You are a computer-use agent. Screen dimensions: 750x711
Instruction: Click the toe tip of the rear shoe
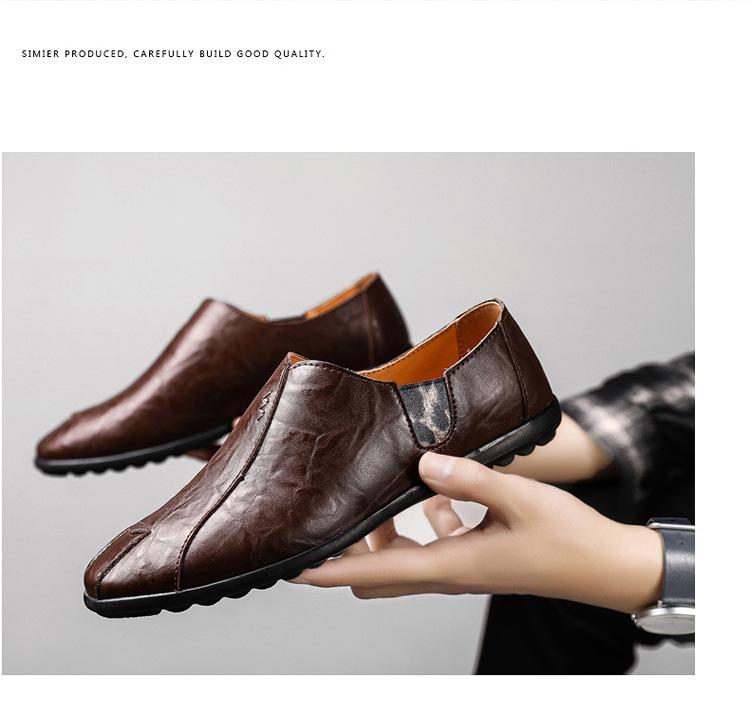(50, 444)
